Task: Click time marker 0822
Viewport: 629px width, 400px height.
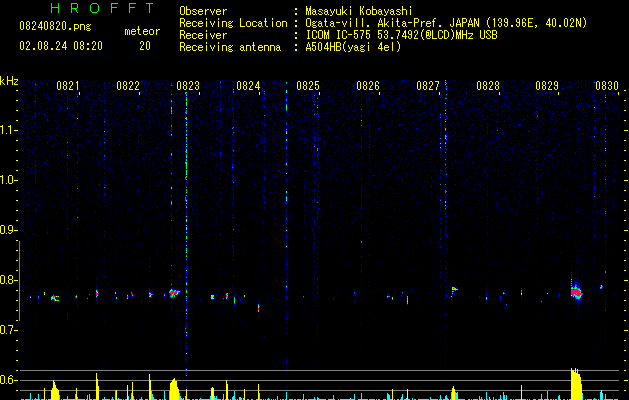Action: 128,86
